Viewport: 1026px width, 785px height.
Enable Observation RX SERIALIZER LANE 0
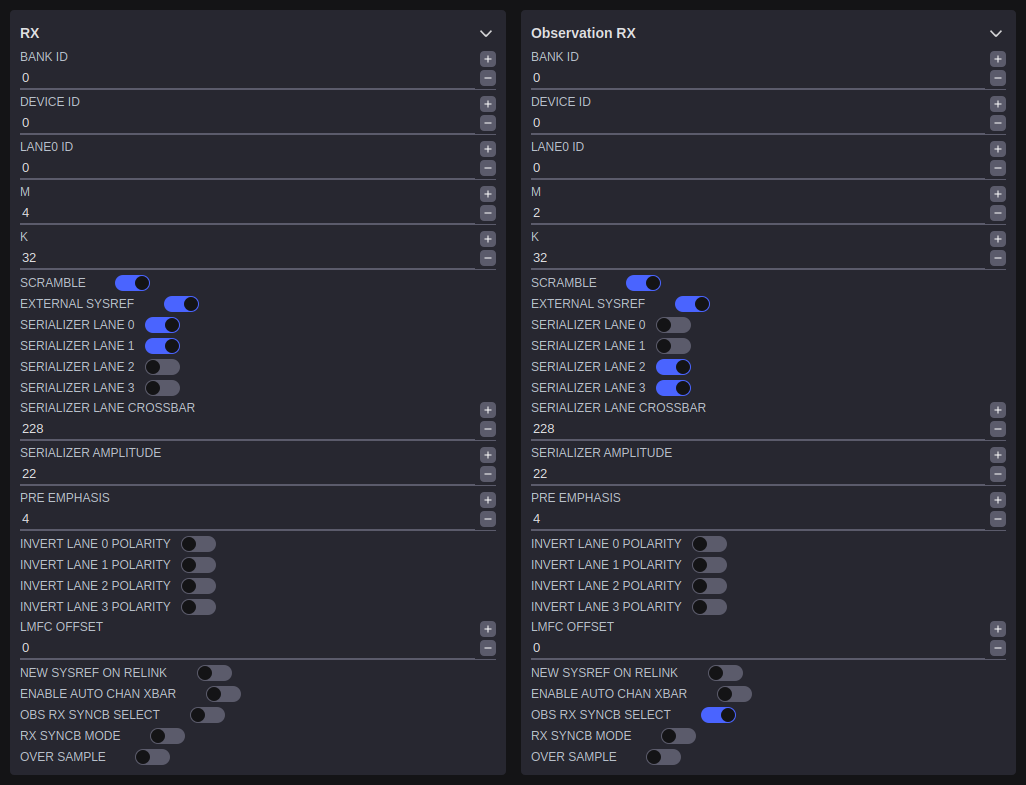[x=673, y=325]
